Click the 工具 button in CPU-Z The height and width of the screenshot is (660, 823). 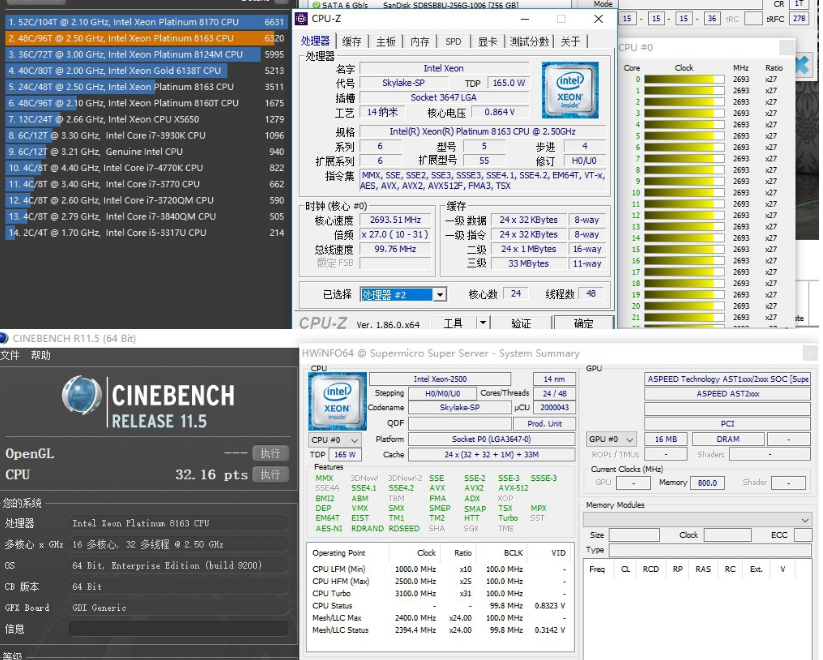point(453,322)
